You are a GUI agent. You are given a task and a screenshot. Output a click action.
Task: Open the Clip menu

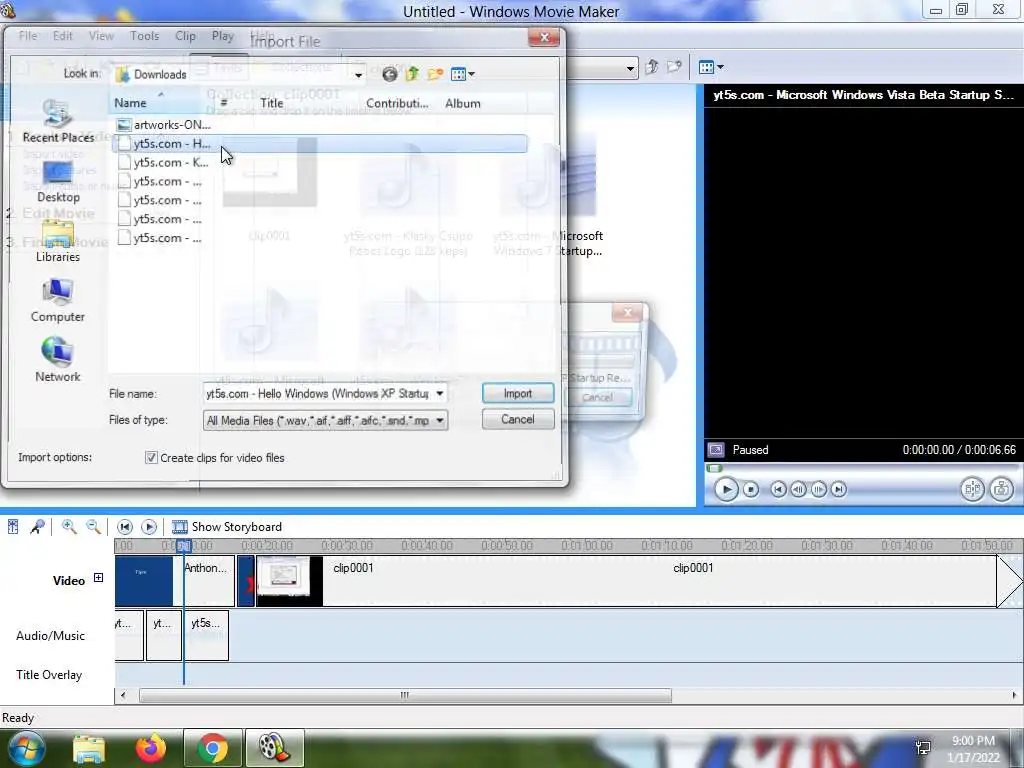coord(185,36)
